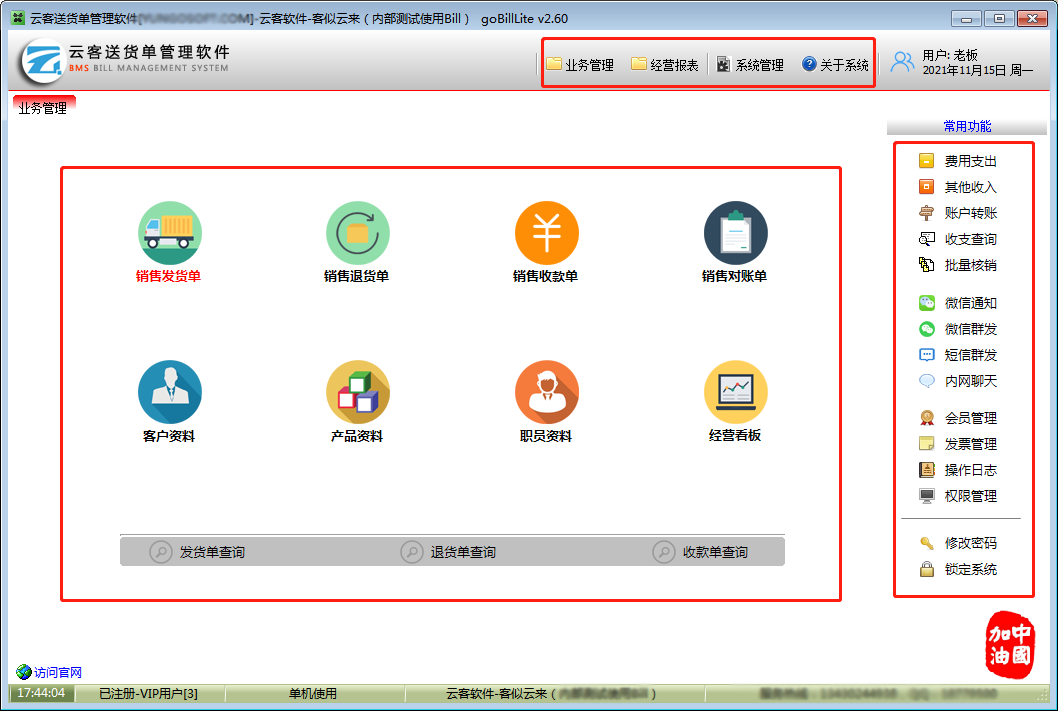This screenshot has width=1058, height=711.
Task: Click 修改密码 key item
Action: 957,543
